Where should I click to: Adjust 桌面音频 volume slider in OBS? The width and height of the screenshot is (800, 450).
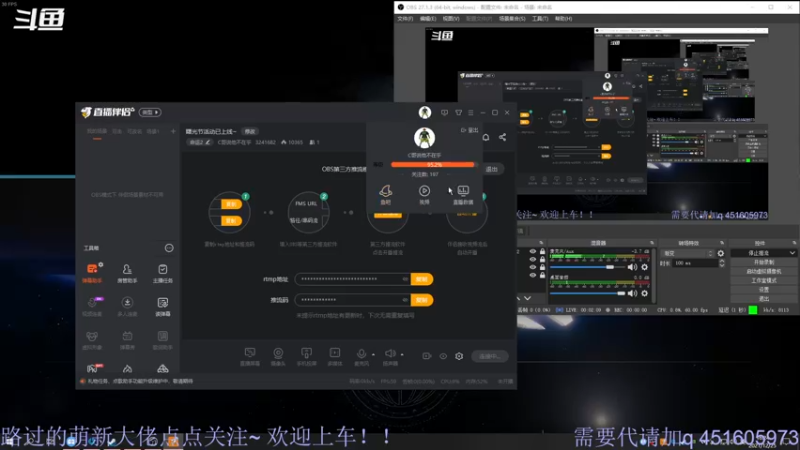point(587,293)
